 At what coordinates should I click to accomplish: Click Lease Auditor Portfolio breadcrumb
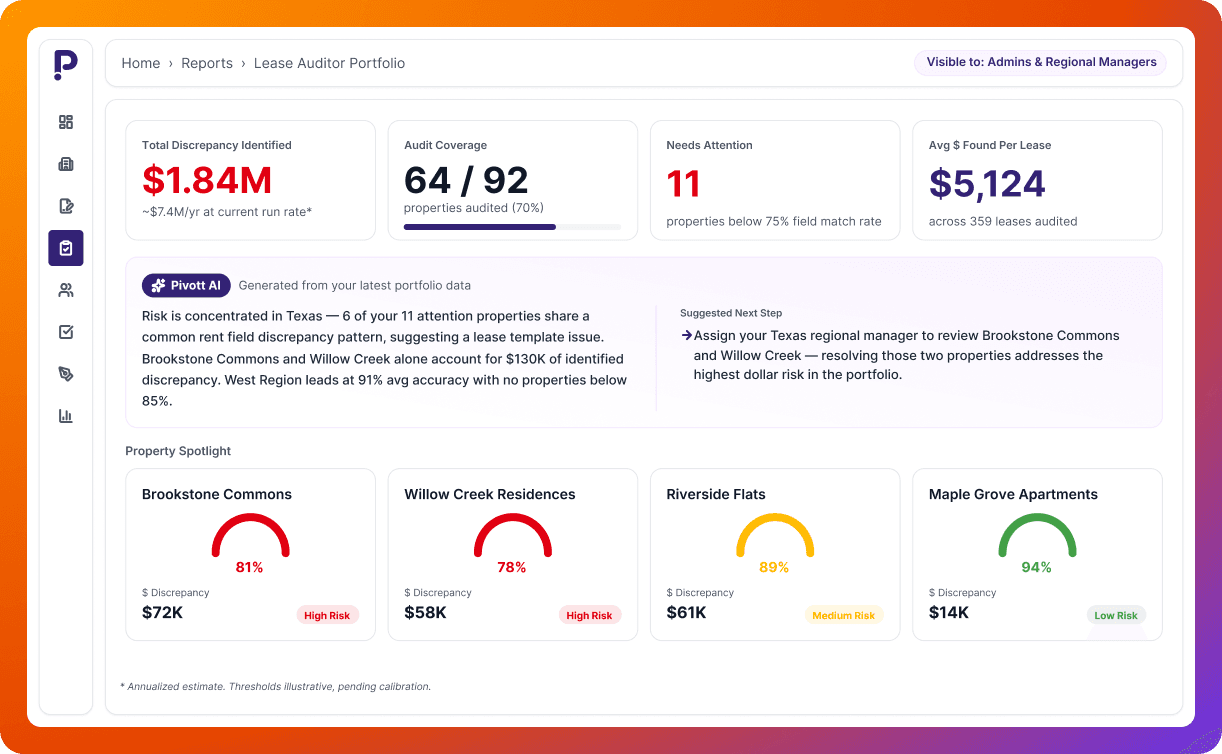pyautogui.click(x=329, y=63)
